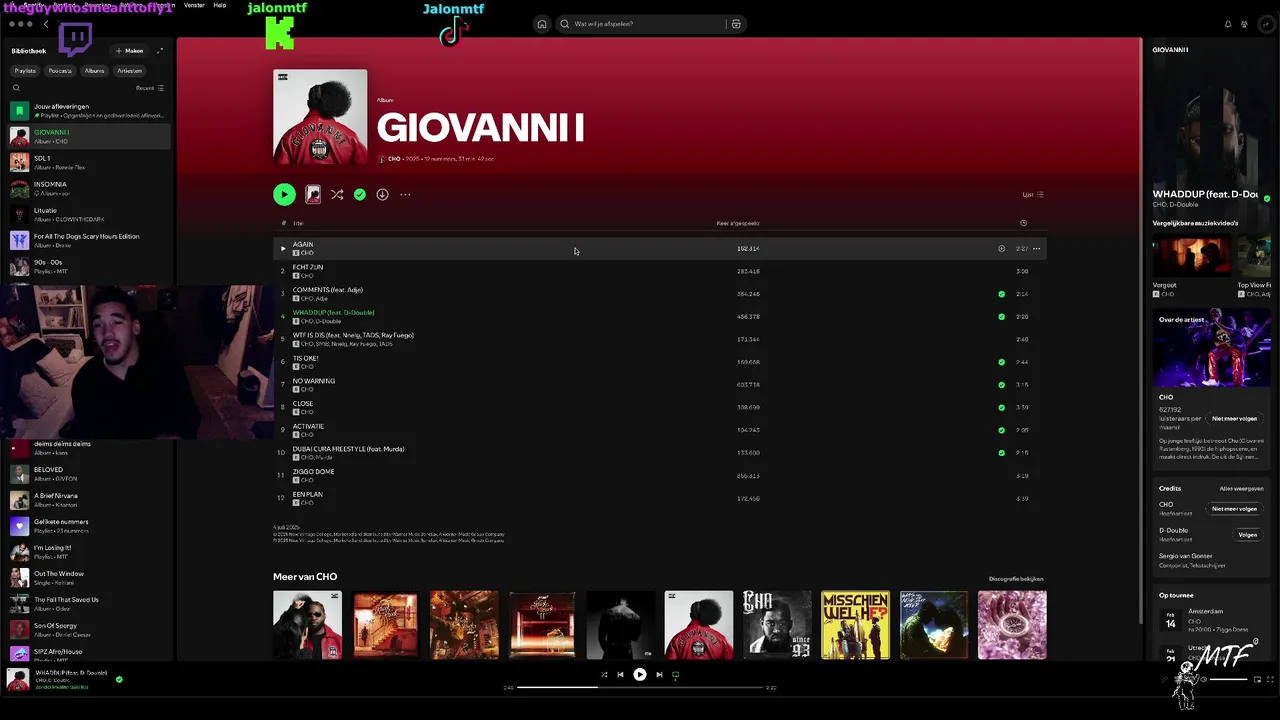This screenshot has width=1280, height=720.
Task: Select track ZIGGO DOME
Action: [x=660, y=476]
